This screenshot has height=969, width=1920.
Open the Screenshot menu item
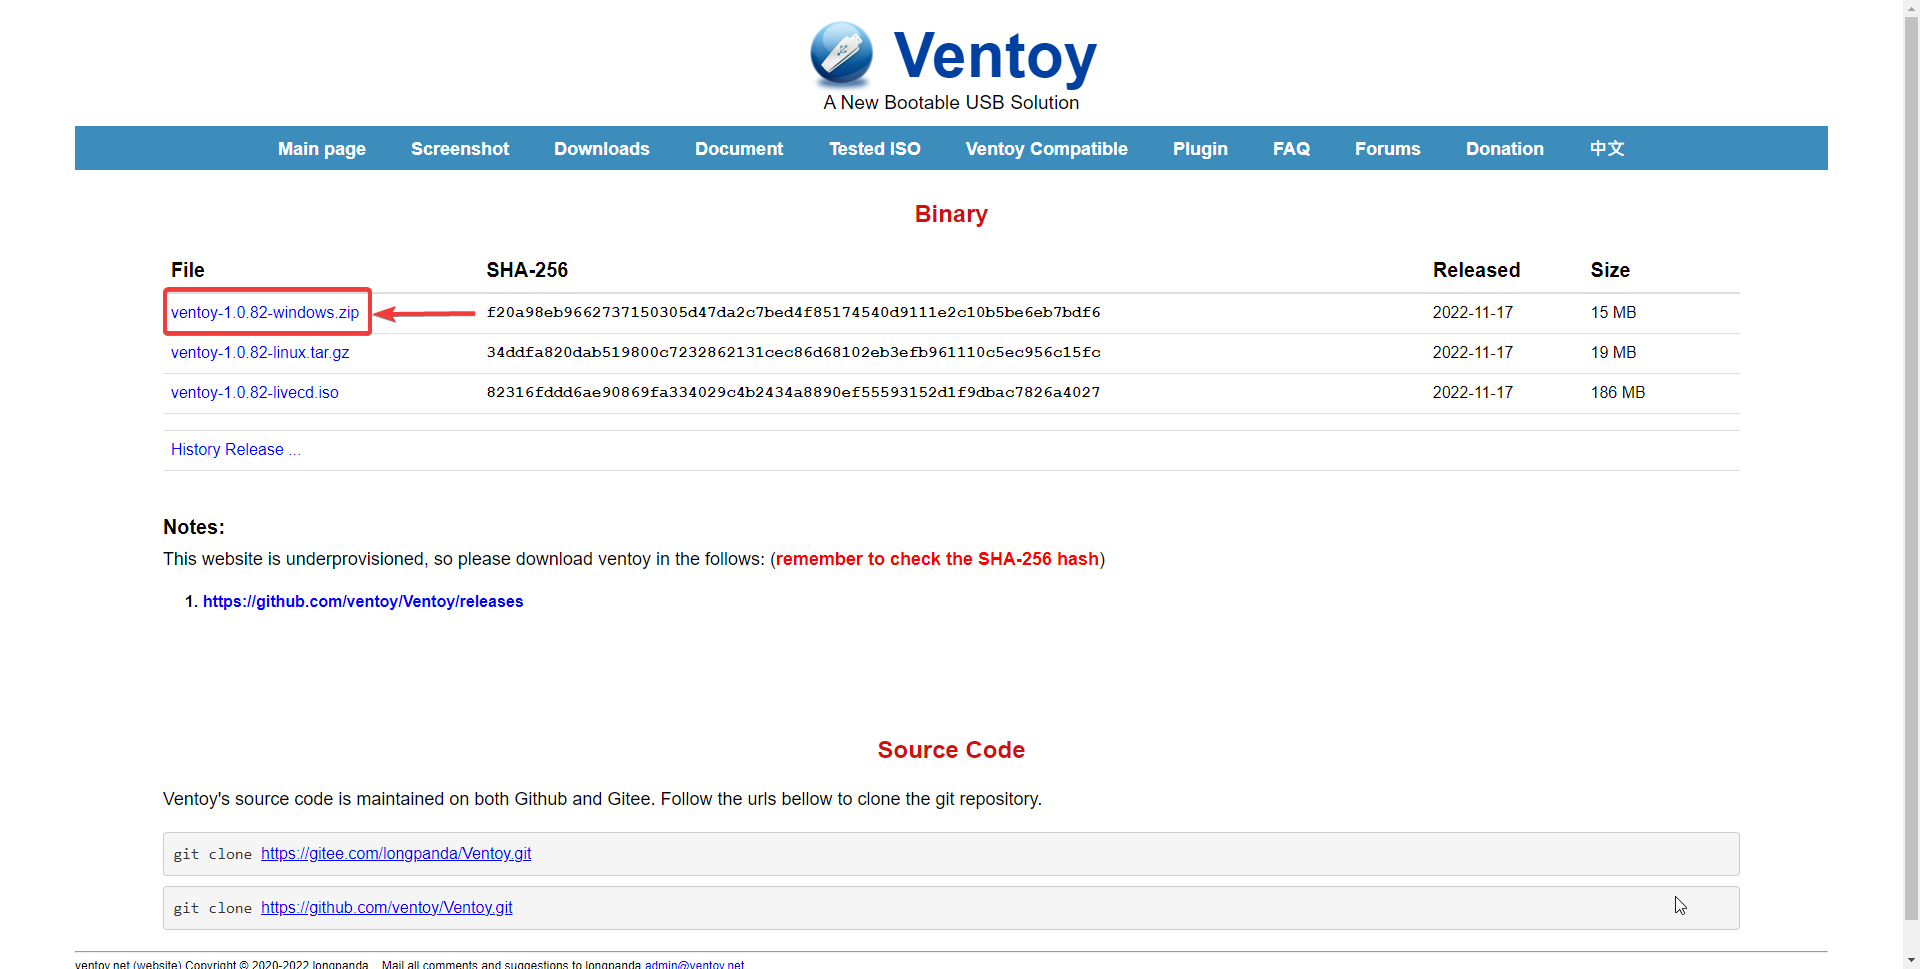460,149
